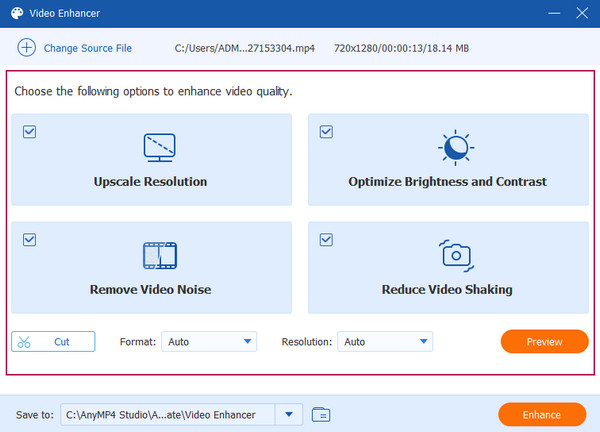This screenshot has width=600, height=432.
Task: Uncheck the Remove Video Noise checkbox
Action: click(29, 240)
